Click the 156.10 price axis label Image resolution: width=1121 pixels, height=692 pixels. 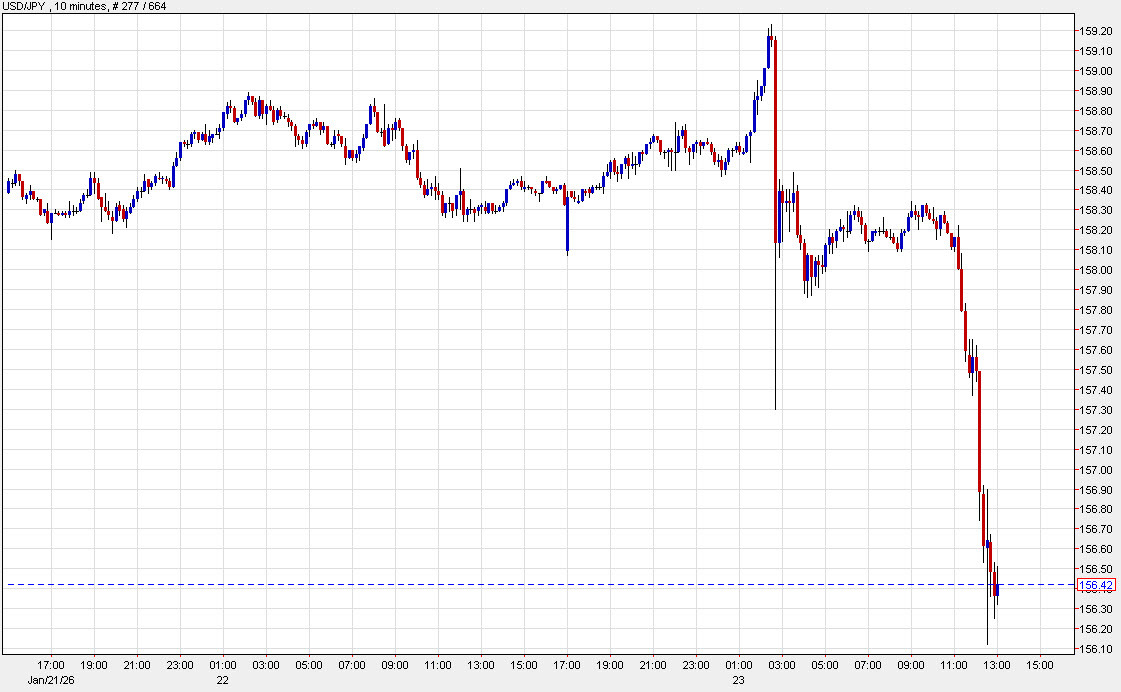pos(1097,649)
